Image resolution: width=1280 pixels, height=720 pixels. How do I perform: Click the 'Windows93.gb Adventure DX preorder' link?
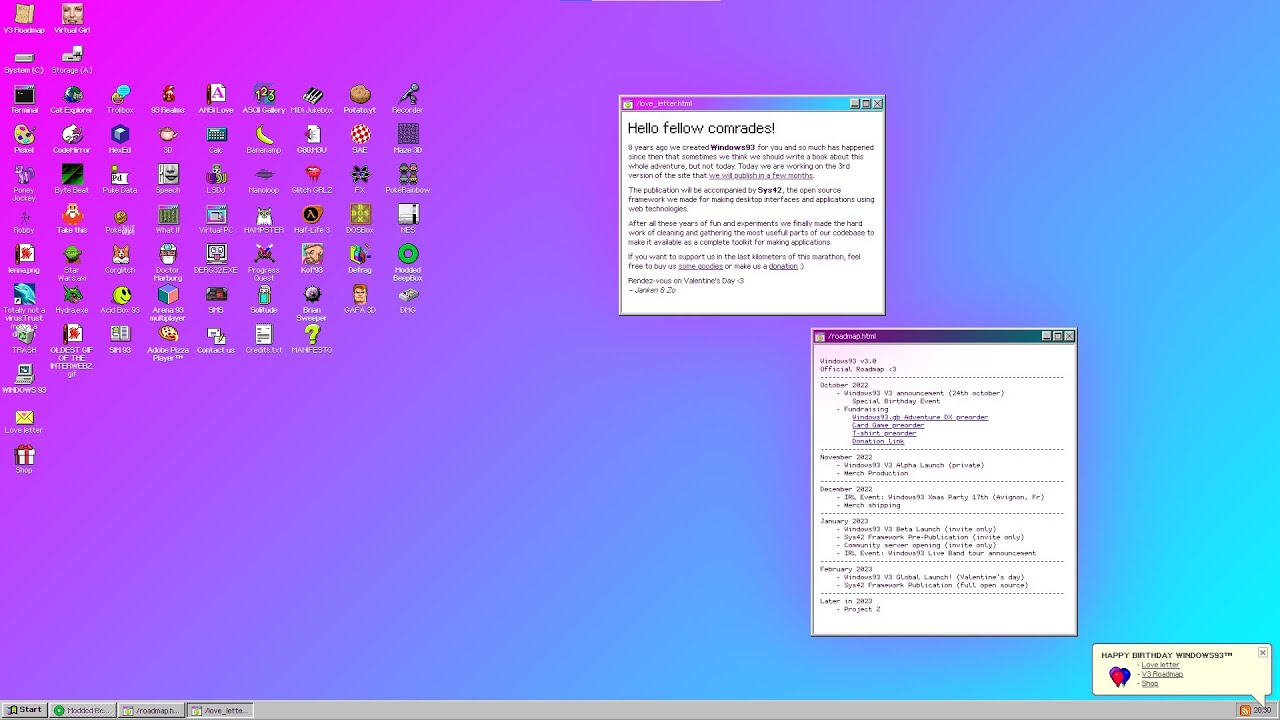[x=920, y=417]
